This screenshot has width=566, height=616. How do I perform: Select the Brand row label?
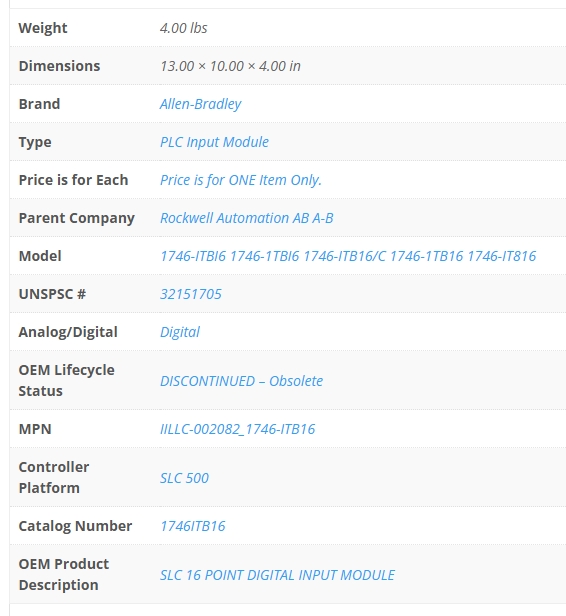(x=39, y=104)
